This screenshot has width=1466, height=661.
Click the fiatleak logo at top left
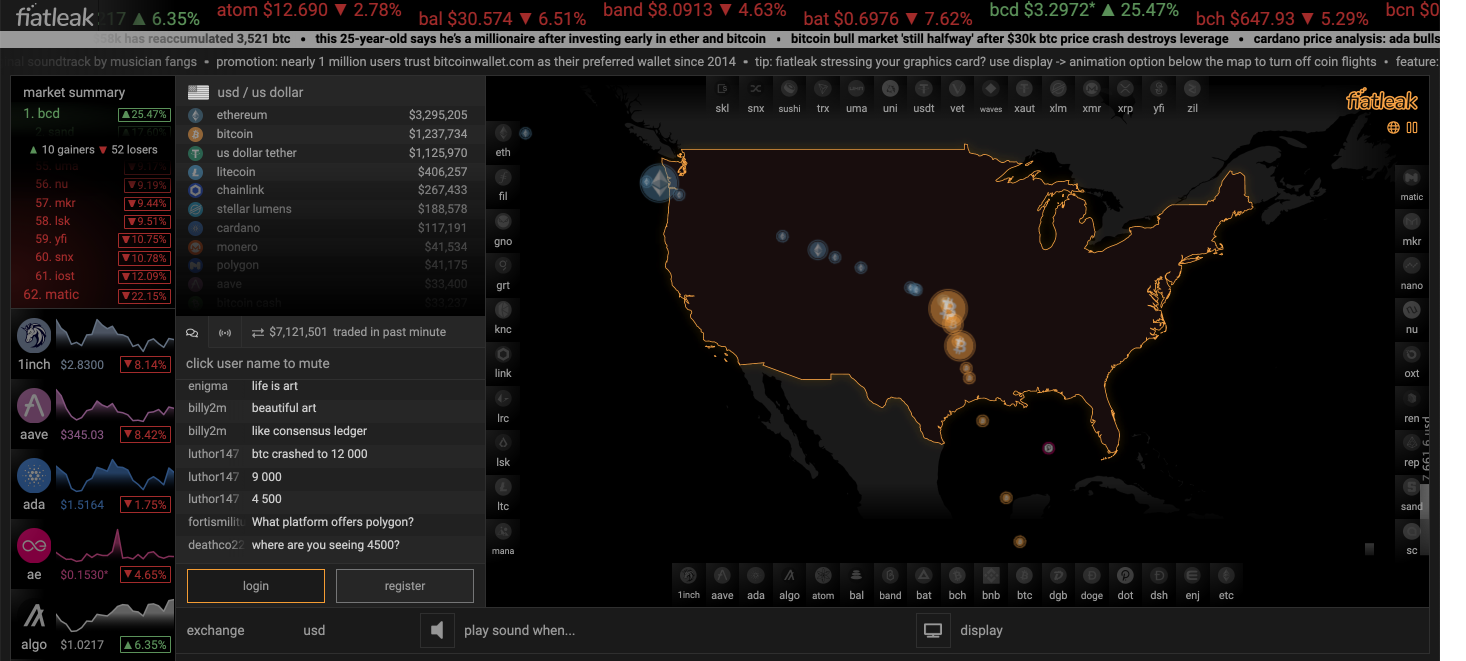[x=54, y=16]
